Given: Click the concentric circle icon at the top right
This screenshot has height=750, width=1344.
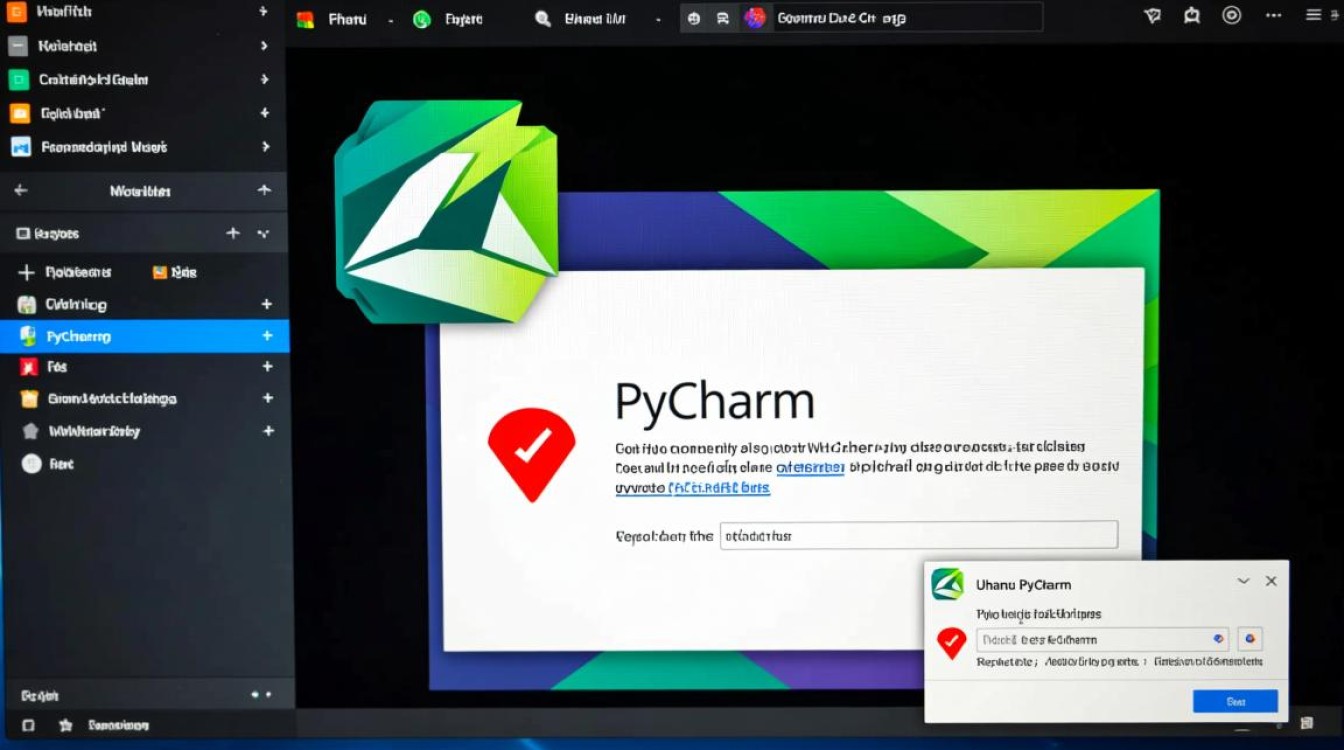Looking at the screenshot, I should click(1232, 15).
